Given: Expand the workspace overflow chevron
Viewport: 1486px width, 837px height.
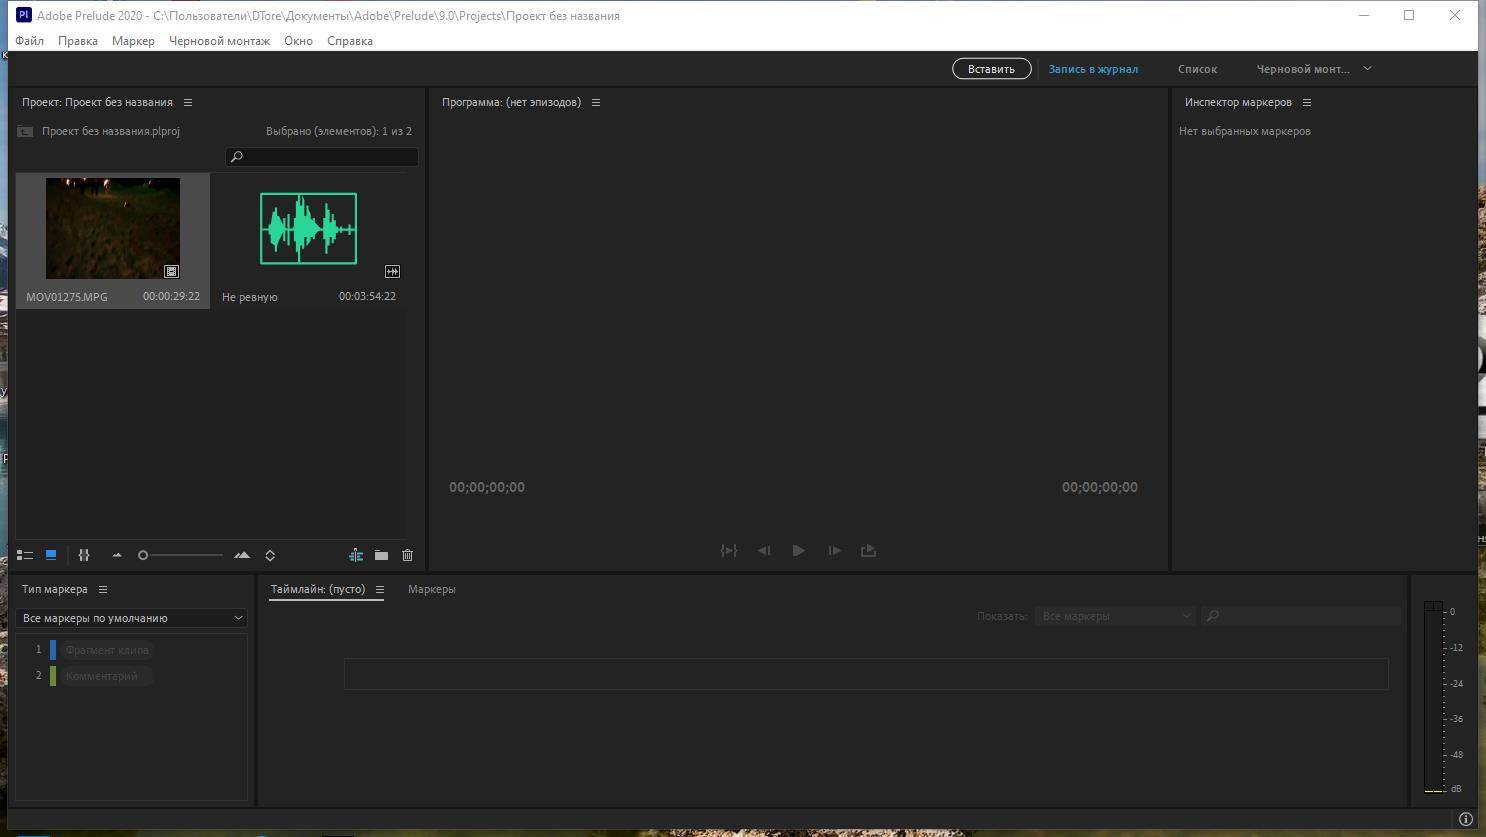Looking at the screenshot, I should [x=1367, y=68].
